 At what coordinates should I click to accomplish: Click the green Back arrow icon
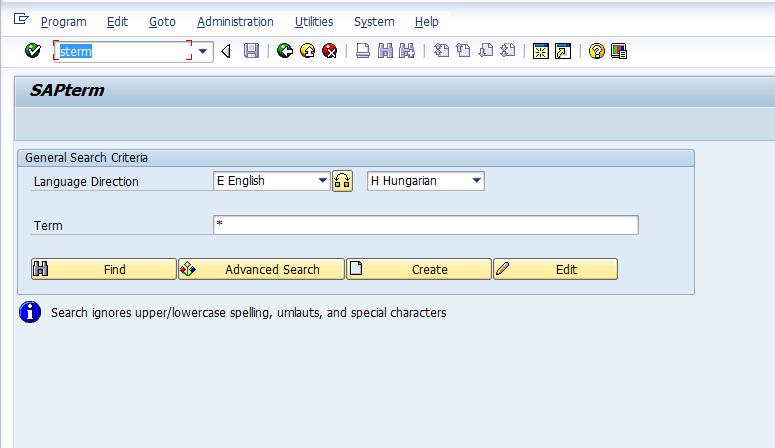tap(285, 51)
